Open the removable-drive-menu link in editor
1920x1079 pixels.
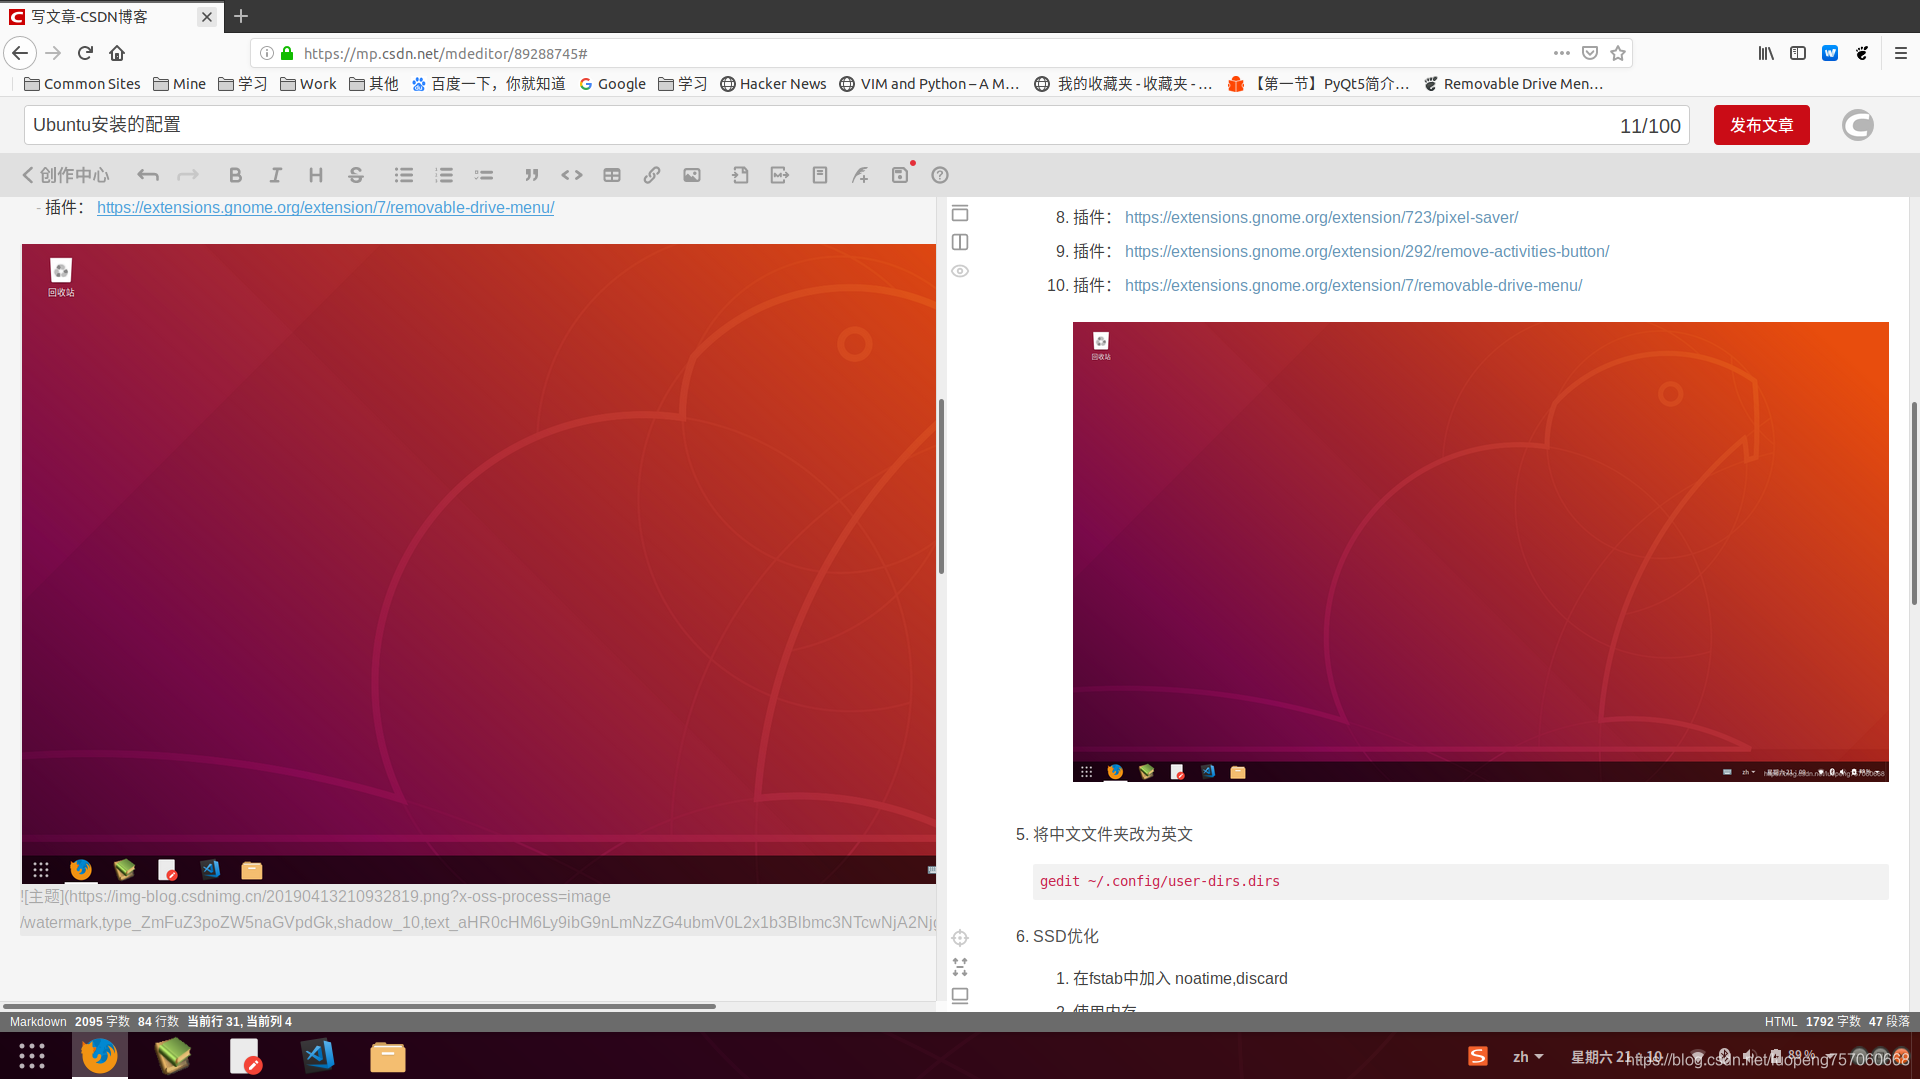pyautogui.click(x=325, y=207)
